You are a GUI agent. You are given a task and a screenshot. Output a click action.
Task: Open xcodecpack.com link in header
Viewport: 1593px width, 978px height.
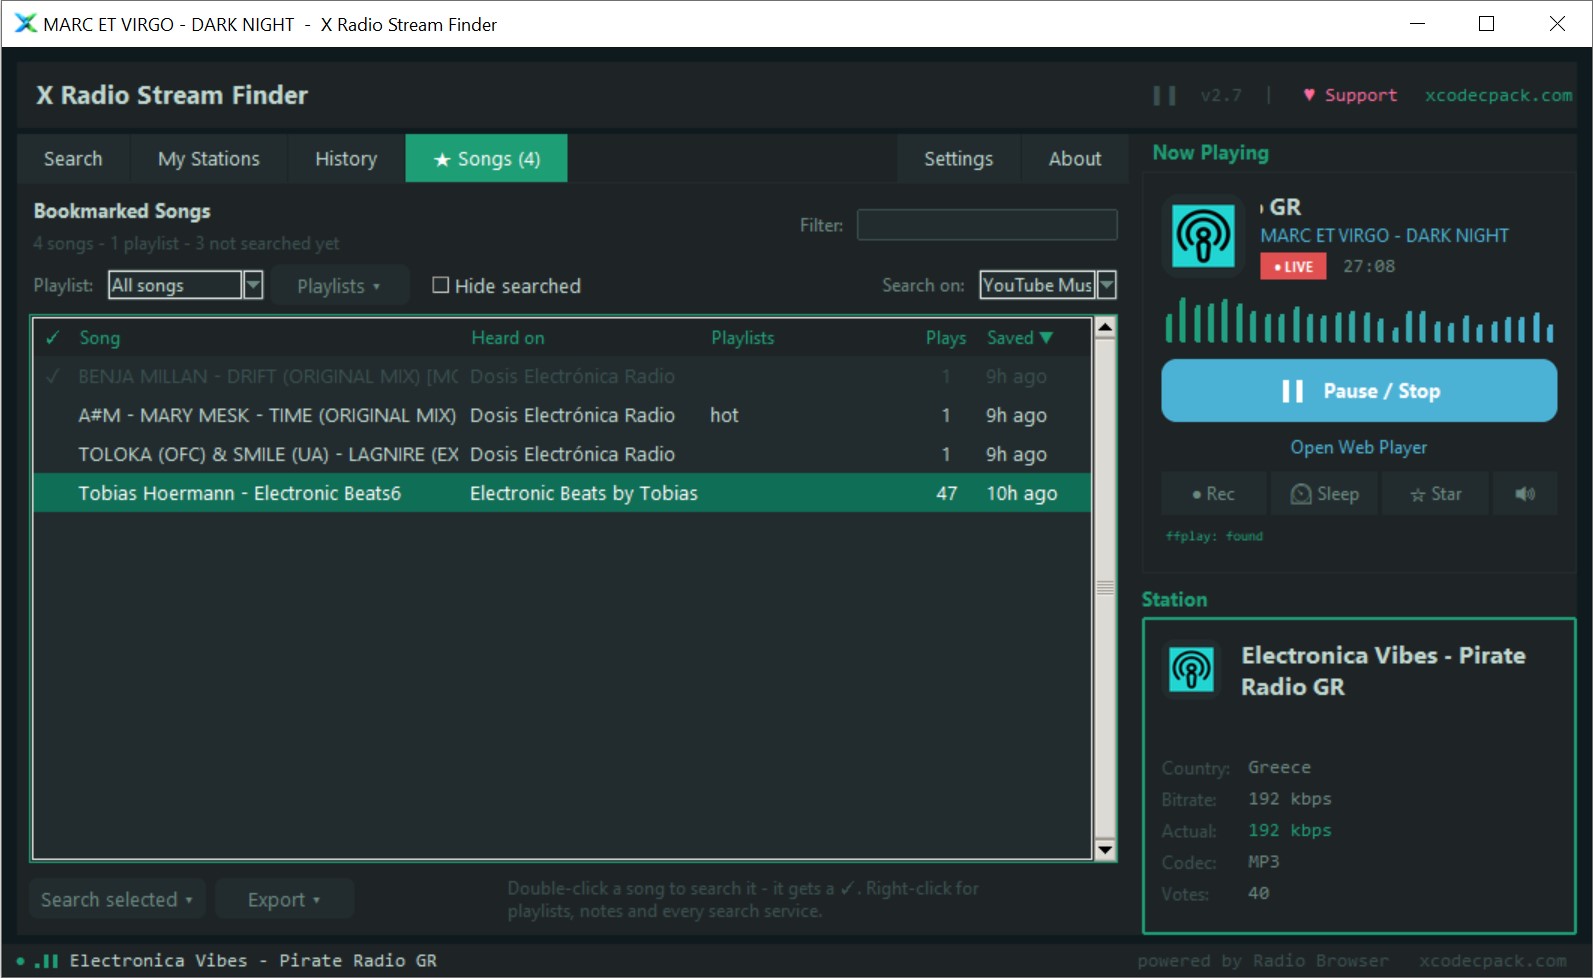tap(1498, 95)
